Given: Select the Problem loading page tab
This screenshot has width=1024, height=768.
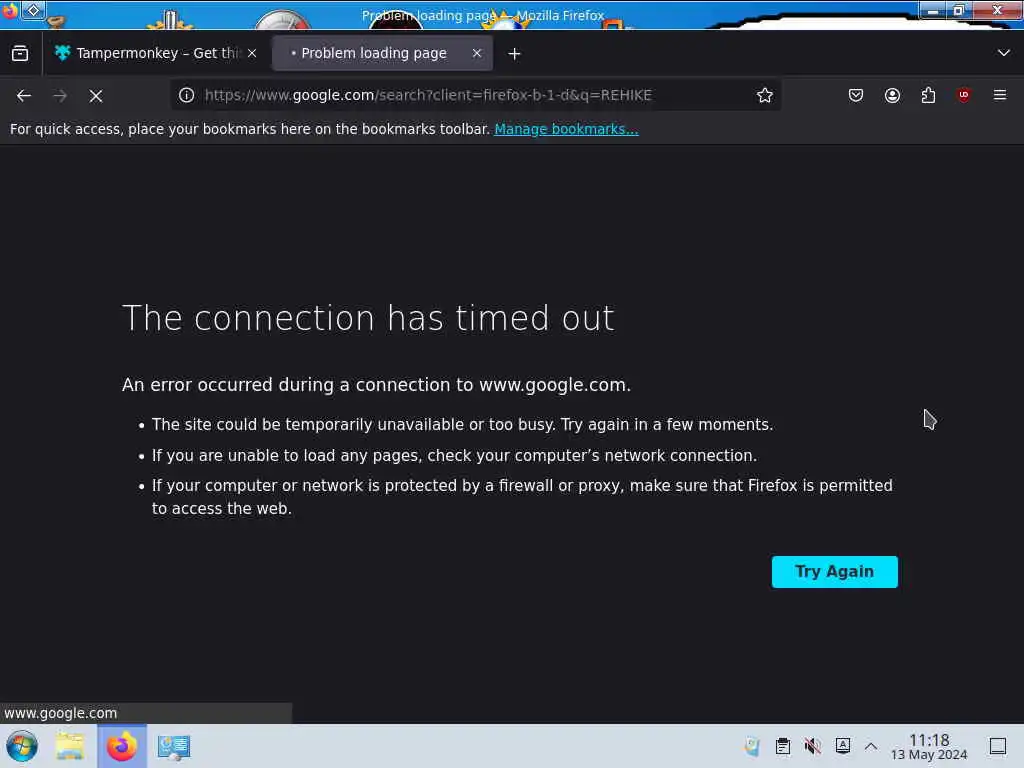Looking at the screenshot, I should click(382, 53).
